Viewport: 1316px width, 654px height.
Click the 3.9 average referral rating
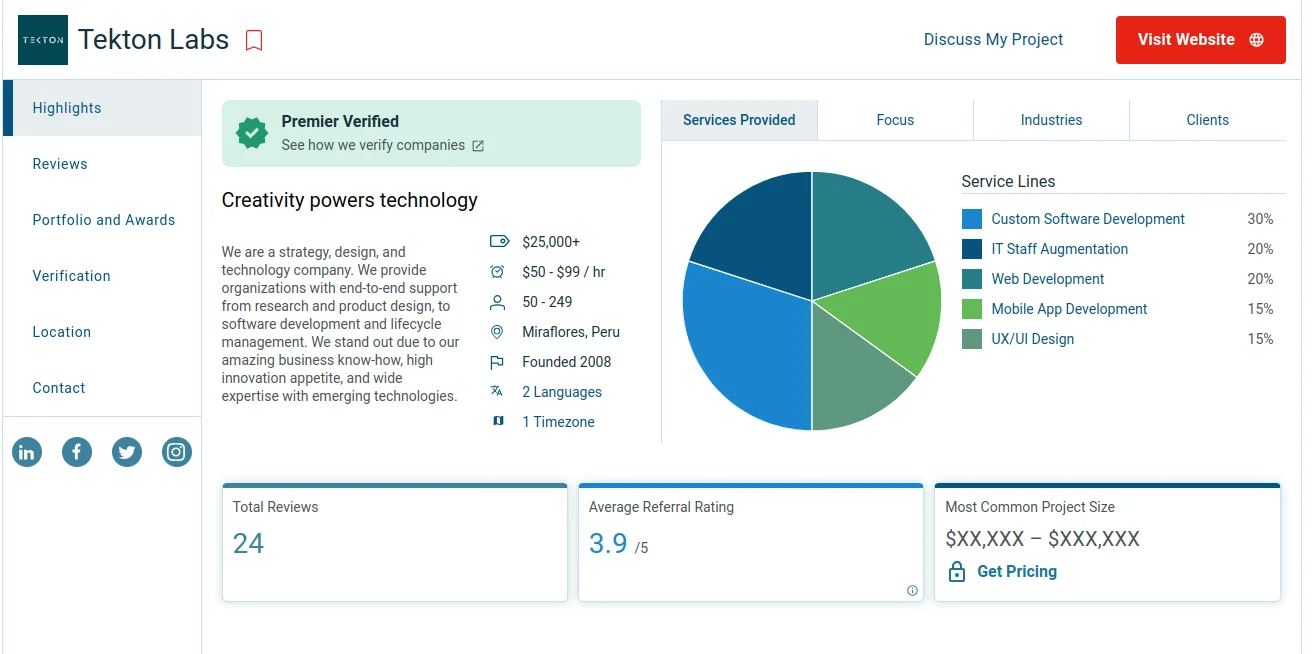click(x=608, y=543)
